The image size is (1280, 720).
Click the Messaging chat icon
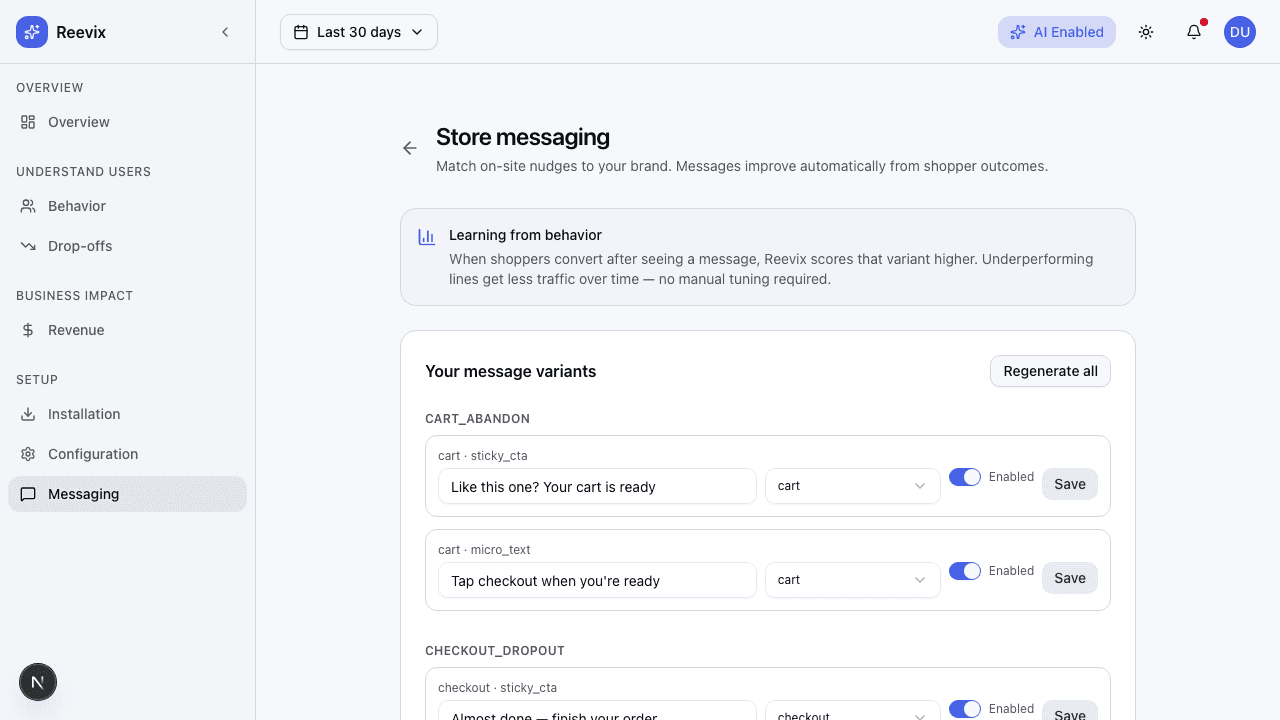coord(28,494)
